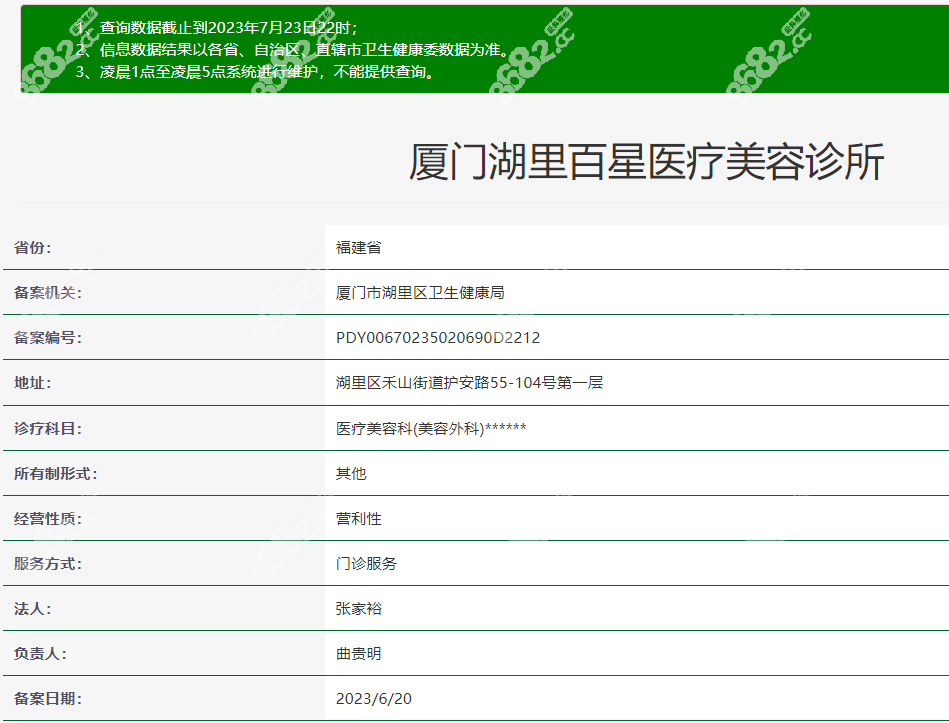The image size is (949, 723).
Task: Click the 经营性质 label
Action: (x=48, y=519)
